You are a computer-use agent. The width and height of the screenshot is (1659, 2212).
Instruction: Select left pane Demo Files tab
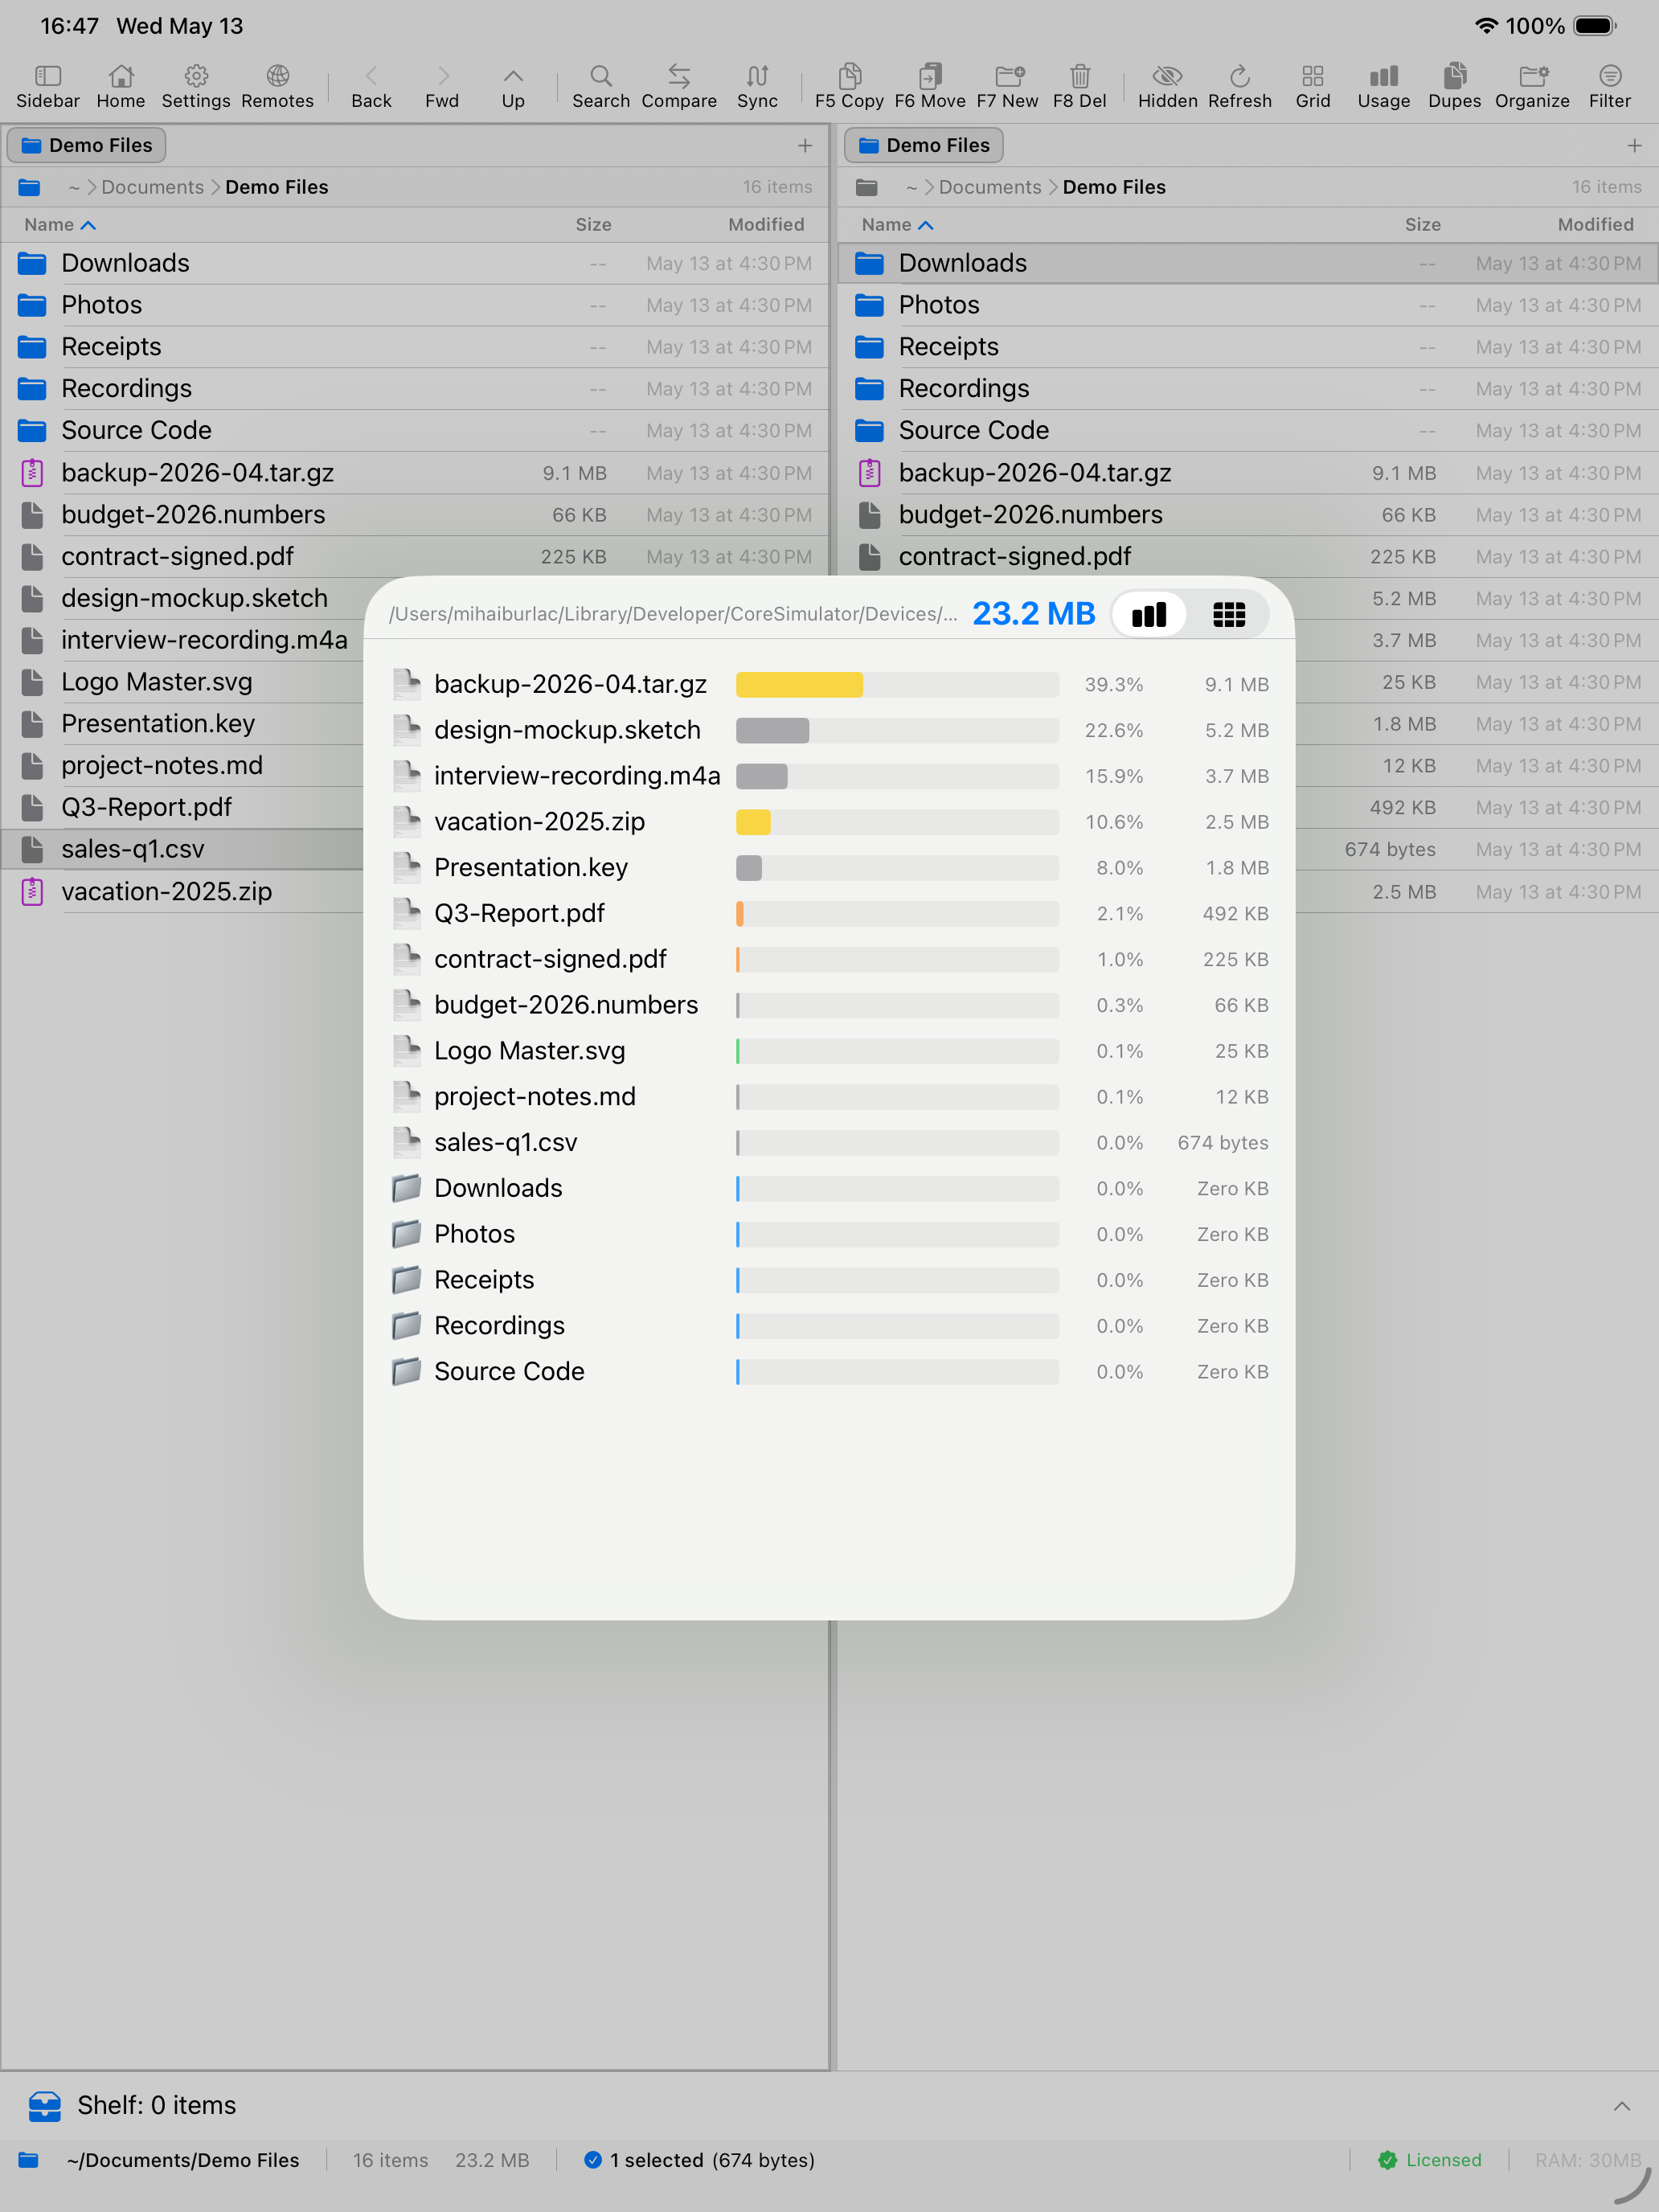point(86,145)
